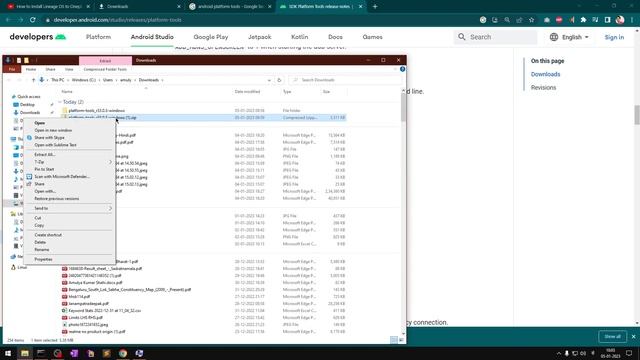Sort by the Type column header
Screen dimensions: 640x360
click(287, 92)
